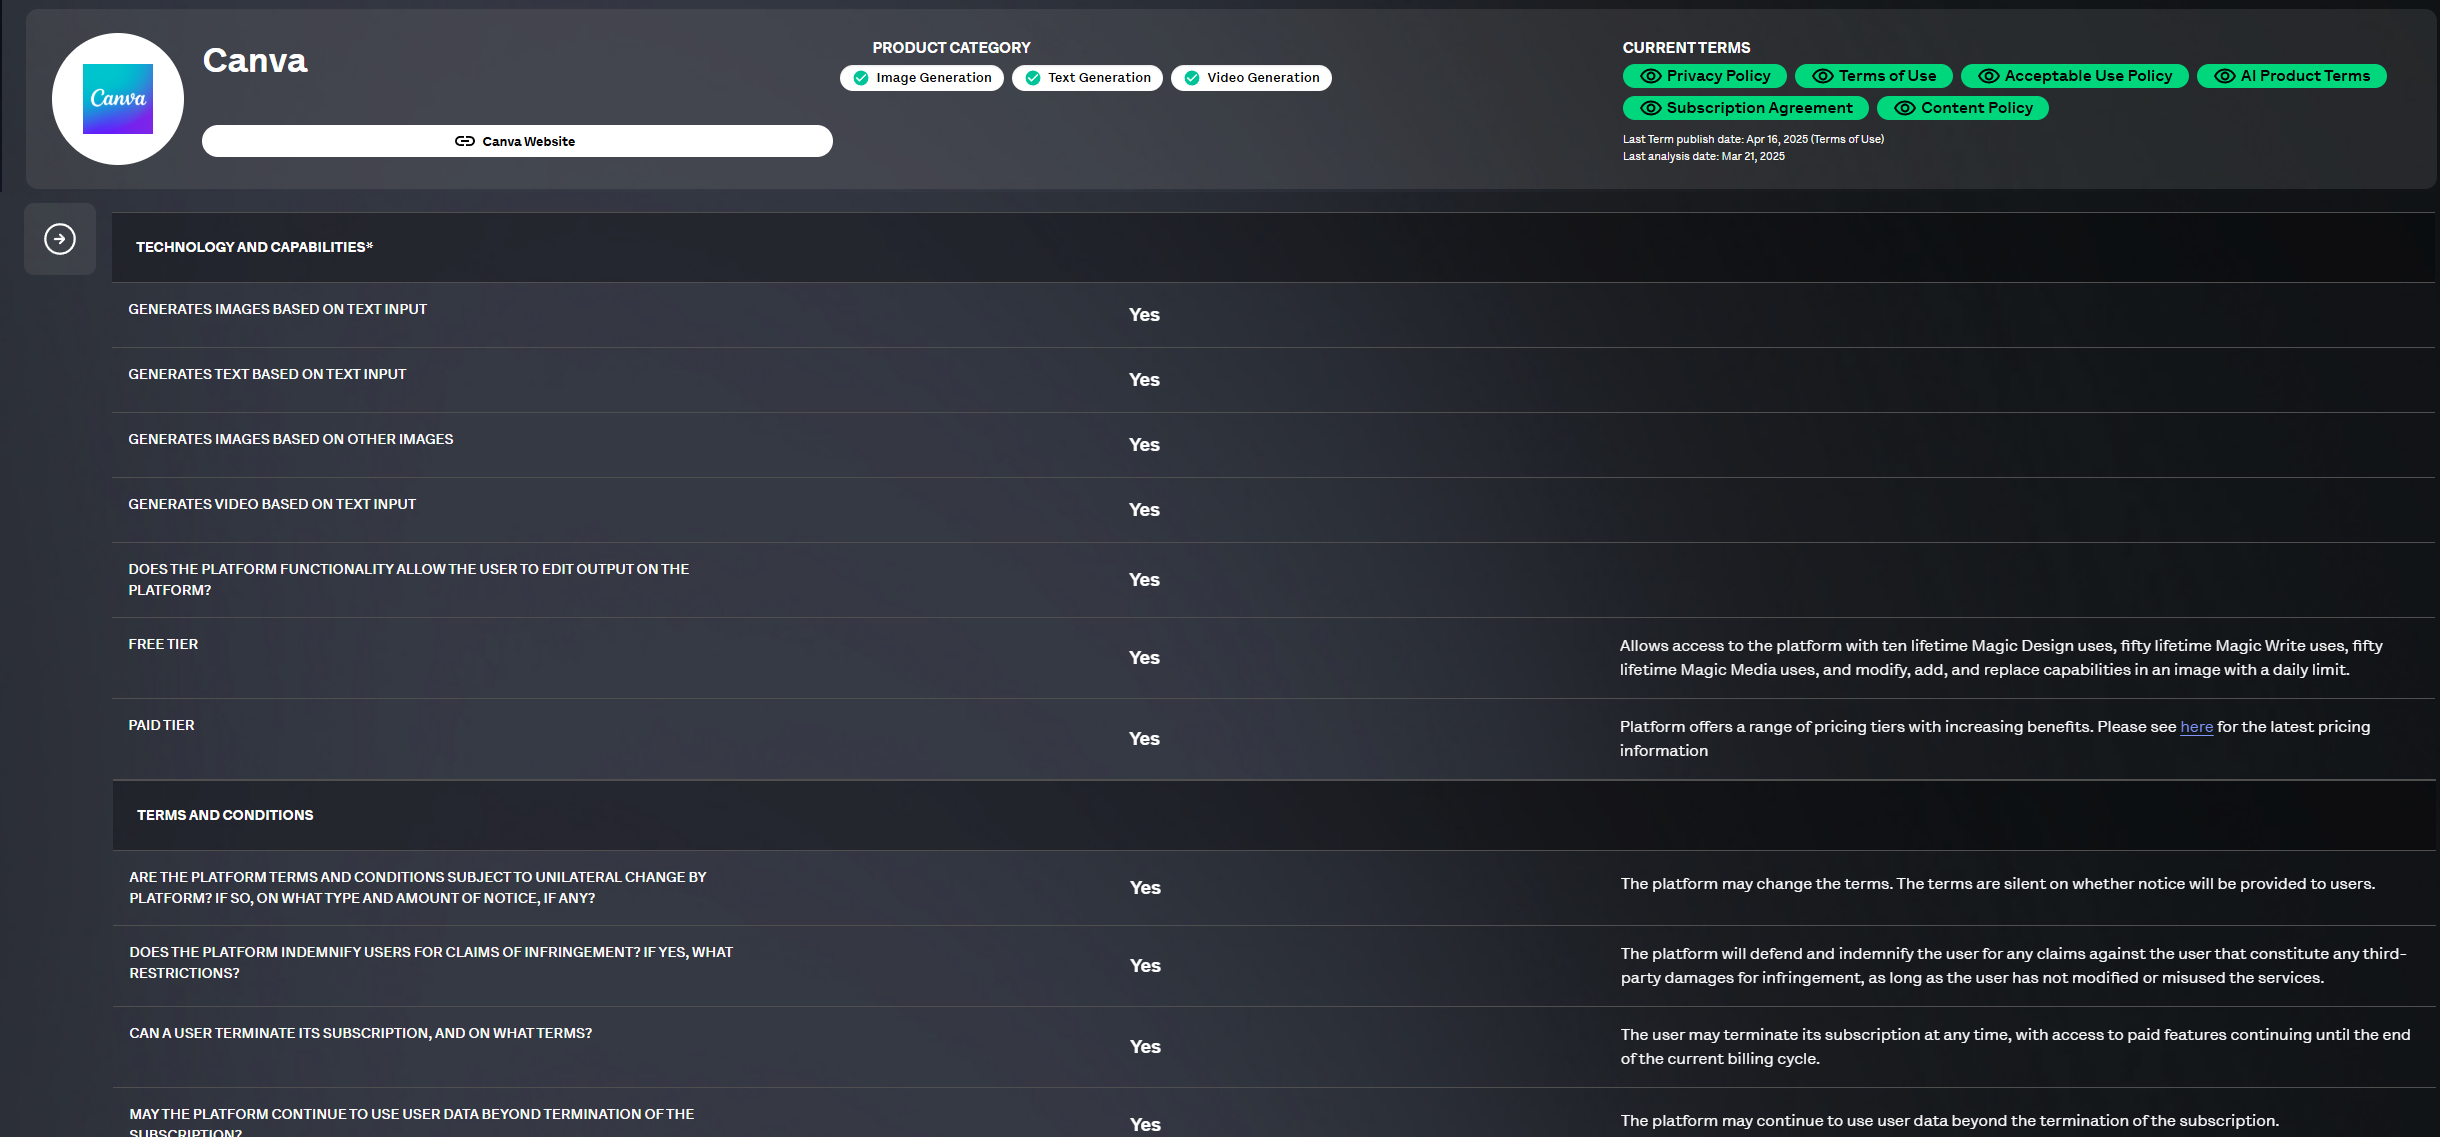View the Subscription Agreement
This screenshot has width=2440, height=1137.
1746,108
